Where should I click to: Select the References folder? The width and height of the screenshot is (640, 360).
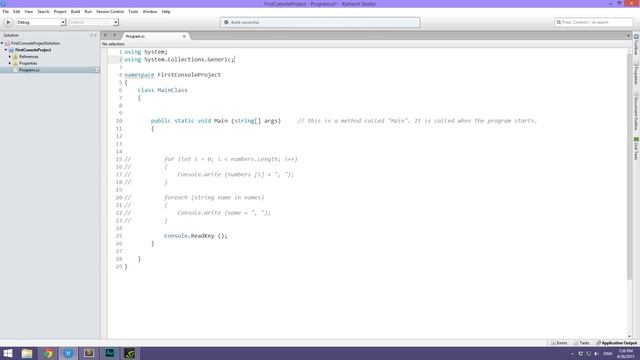click(29, 57)
